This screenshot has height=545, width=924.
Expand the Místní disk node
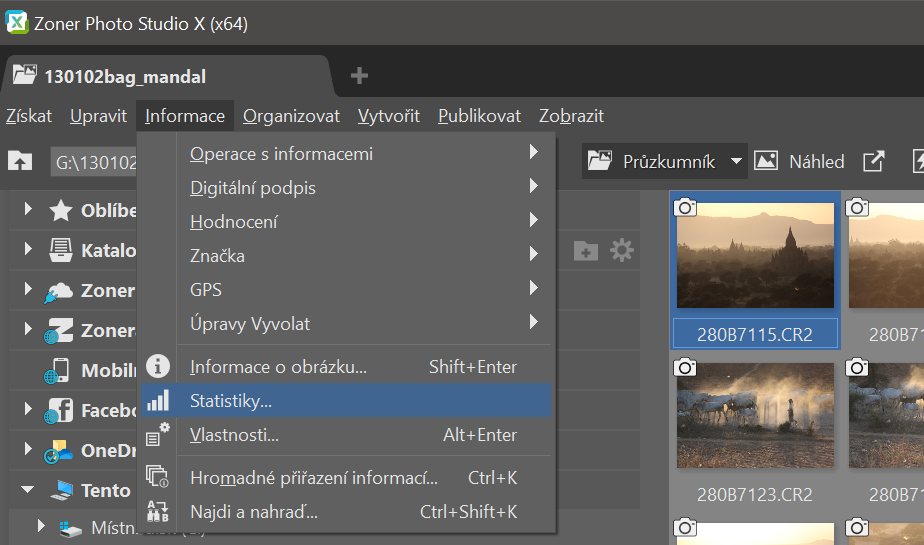click(x=40, y=526)
